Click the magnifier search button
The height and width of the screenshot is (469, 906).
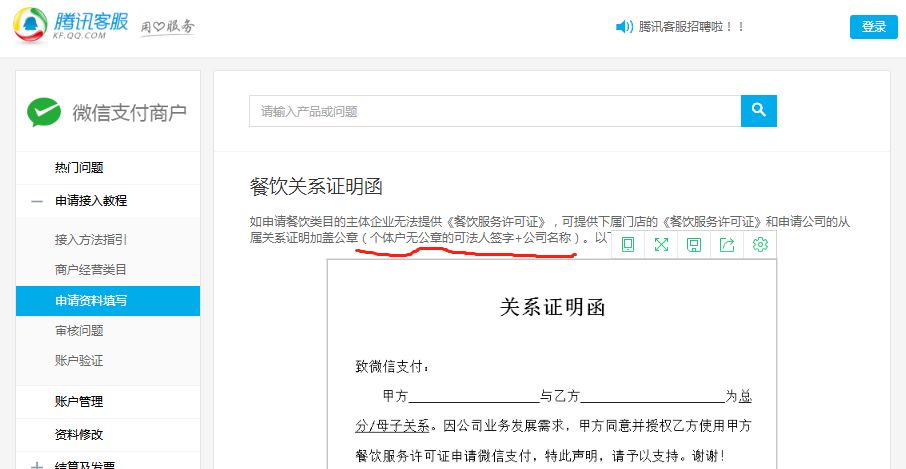click(x=759, y=111)
